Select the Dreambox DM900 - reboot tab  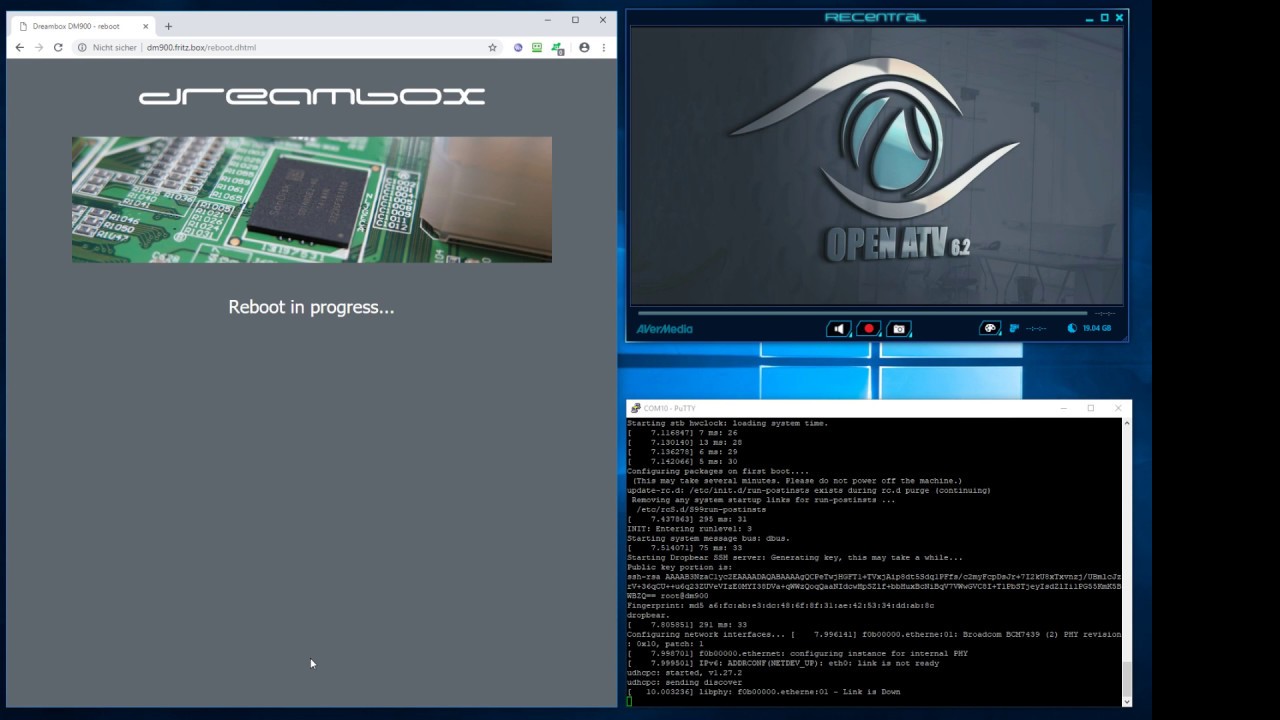pos(82,26)
